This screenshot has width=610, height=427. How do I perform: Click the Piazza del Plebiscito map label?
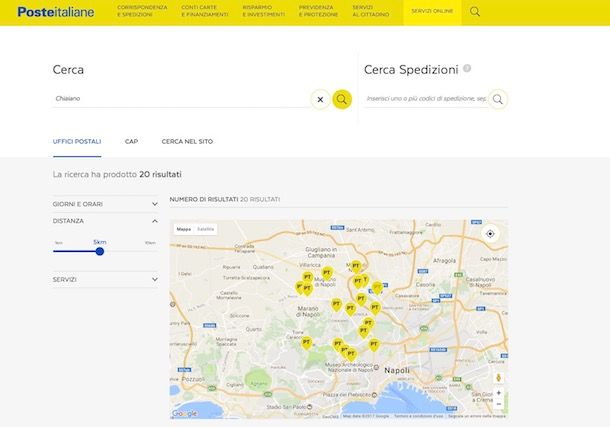347,395
